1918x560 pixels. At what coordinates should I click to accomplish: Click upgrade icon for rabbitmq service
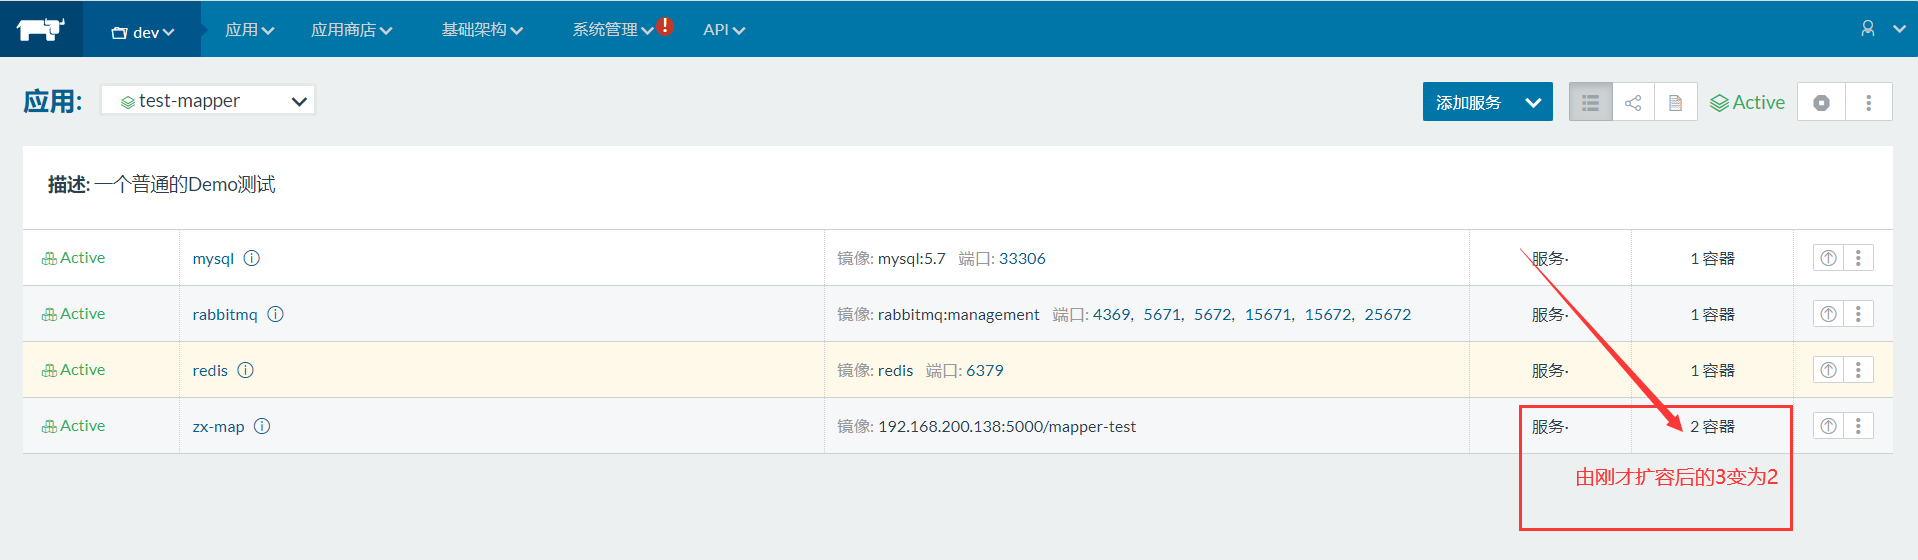pos(1828,314)
